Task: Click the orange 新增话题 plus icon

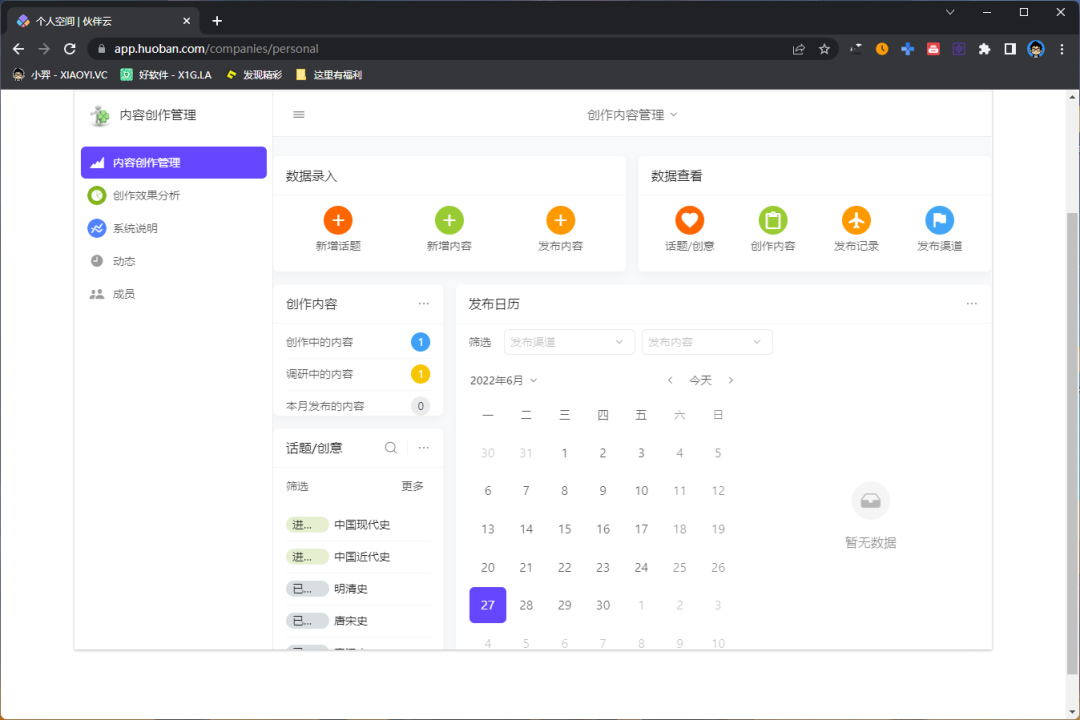Action: coord(338,218)
